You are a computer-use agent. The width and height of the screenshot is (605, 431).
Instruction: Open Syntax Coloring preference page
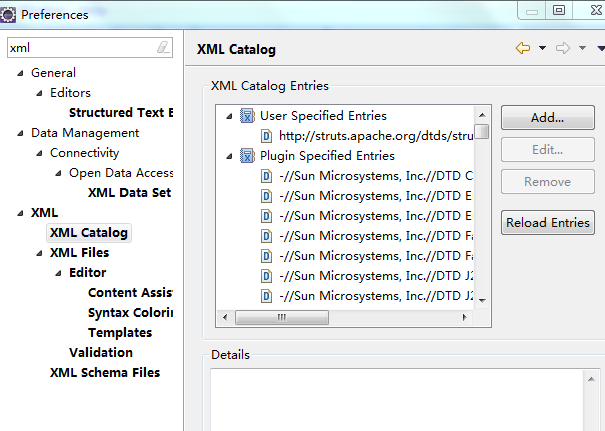pyautogui.click(x=130, y=313)
